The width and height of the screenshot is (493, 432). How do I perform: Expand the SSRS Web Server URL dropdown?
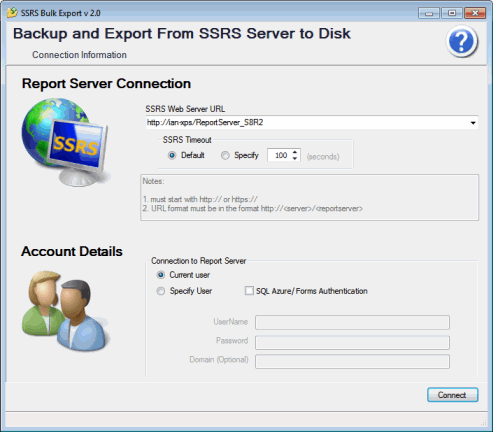pyautogui.click(x=473, y=123)
